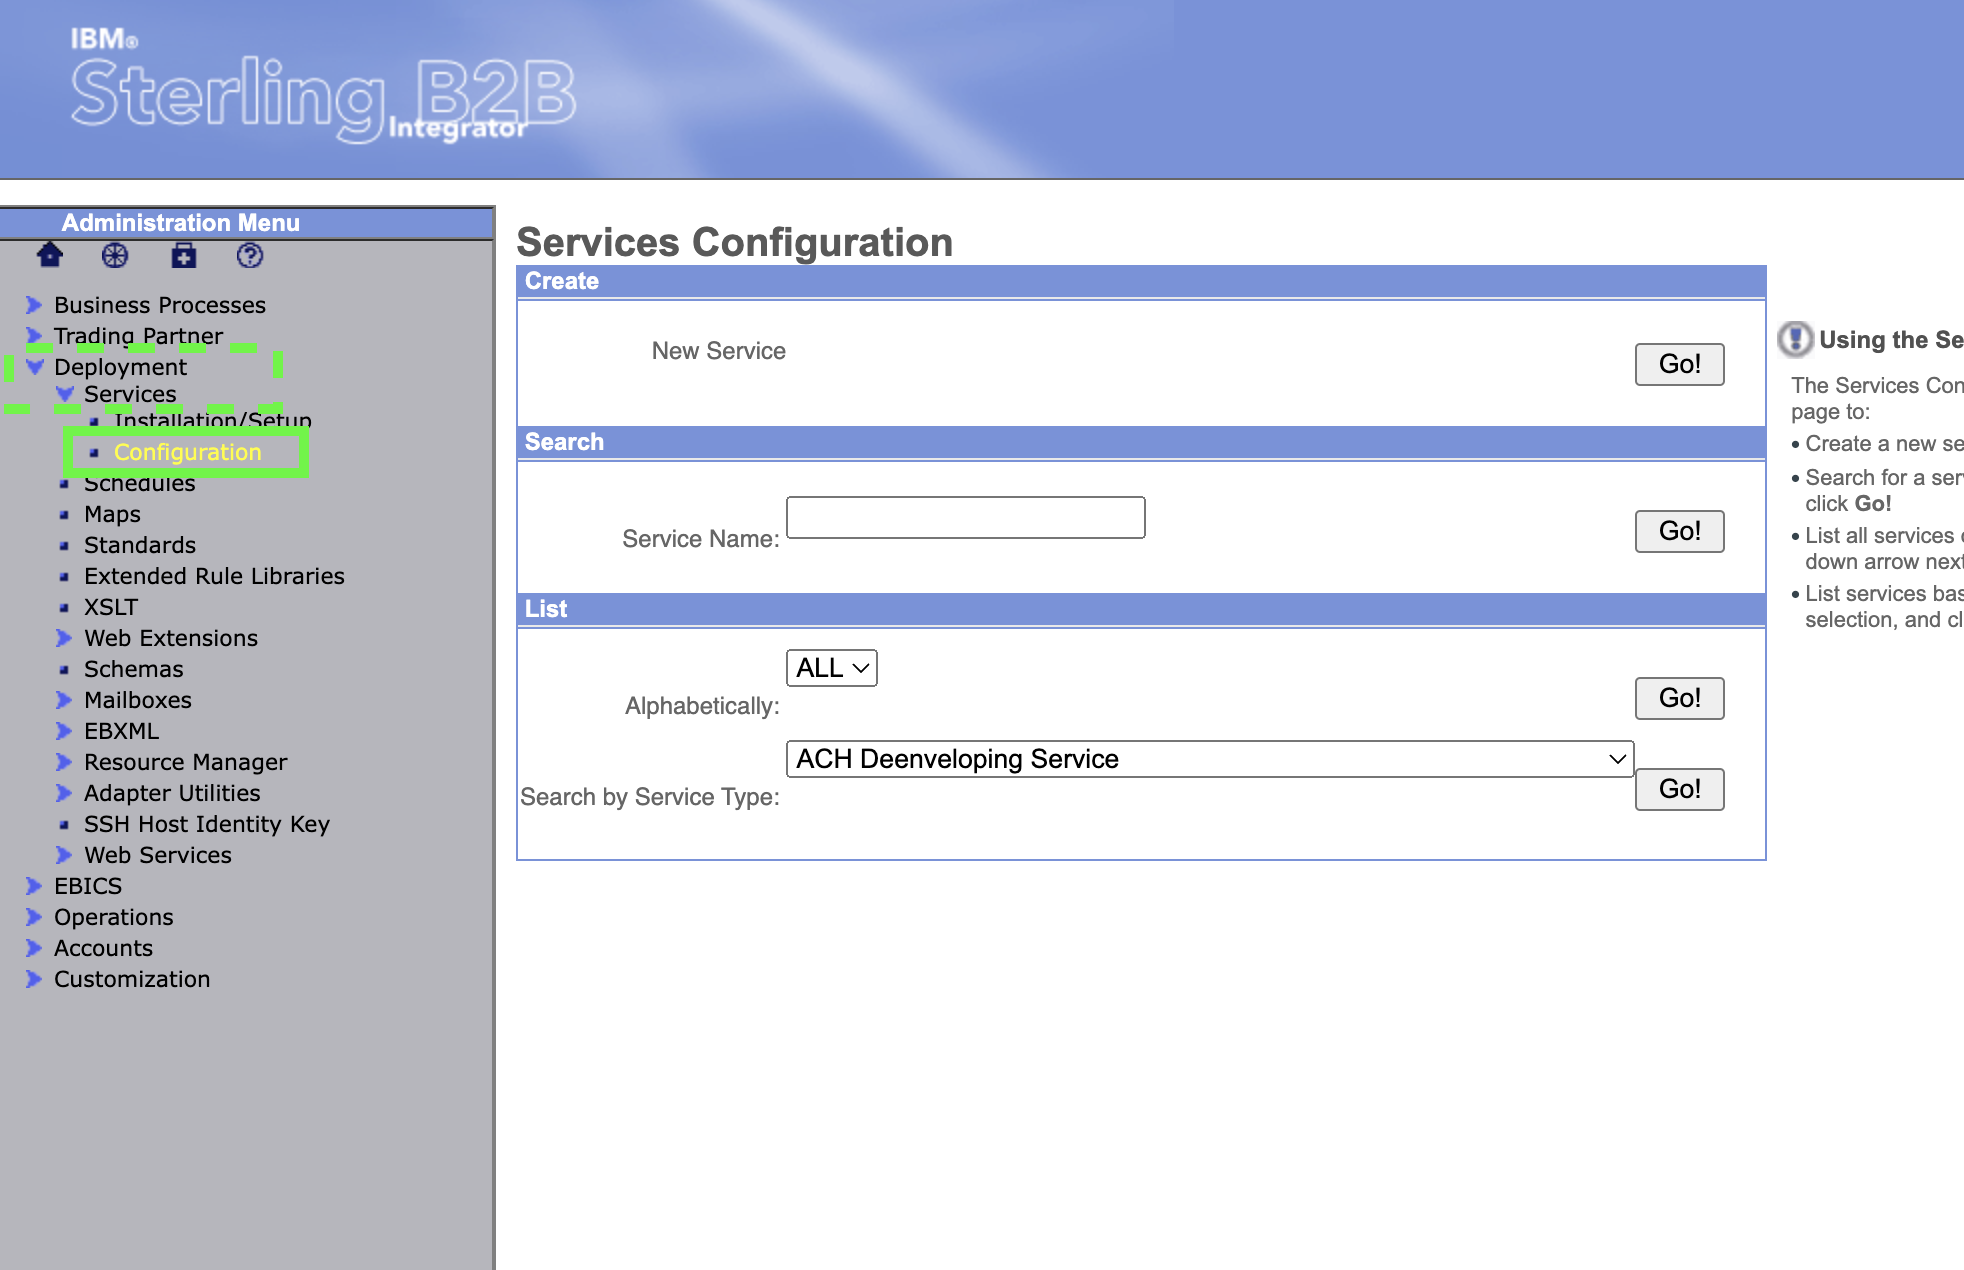Select Configuration in the Services menu
Viewport: 1964px width, 1270px height.
(x=187, y=452)
